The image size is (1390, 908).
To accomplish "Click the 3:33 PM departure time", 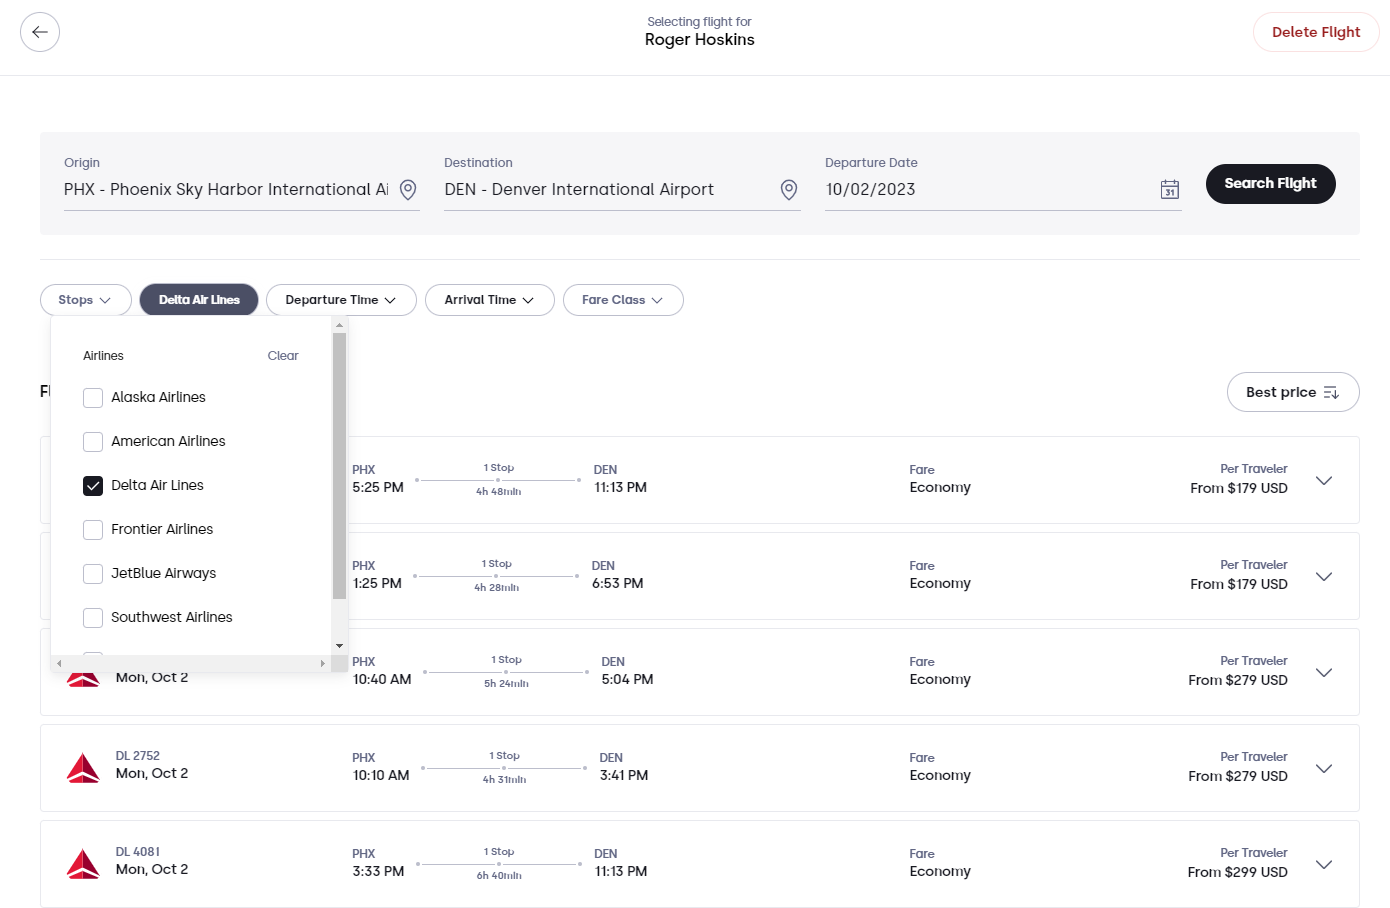I will click(x=378, y=871).
